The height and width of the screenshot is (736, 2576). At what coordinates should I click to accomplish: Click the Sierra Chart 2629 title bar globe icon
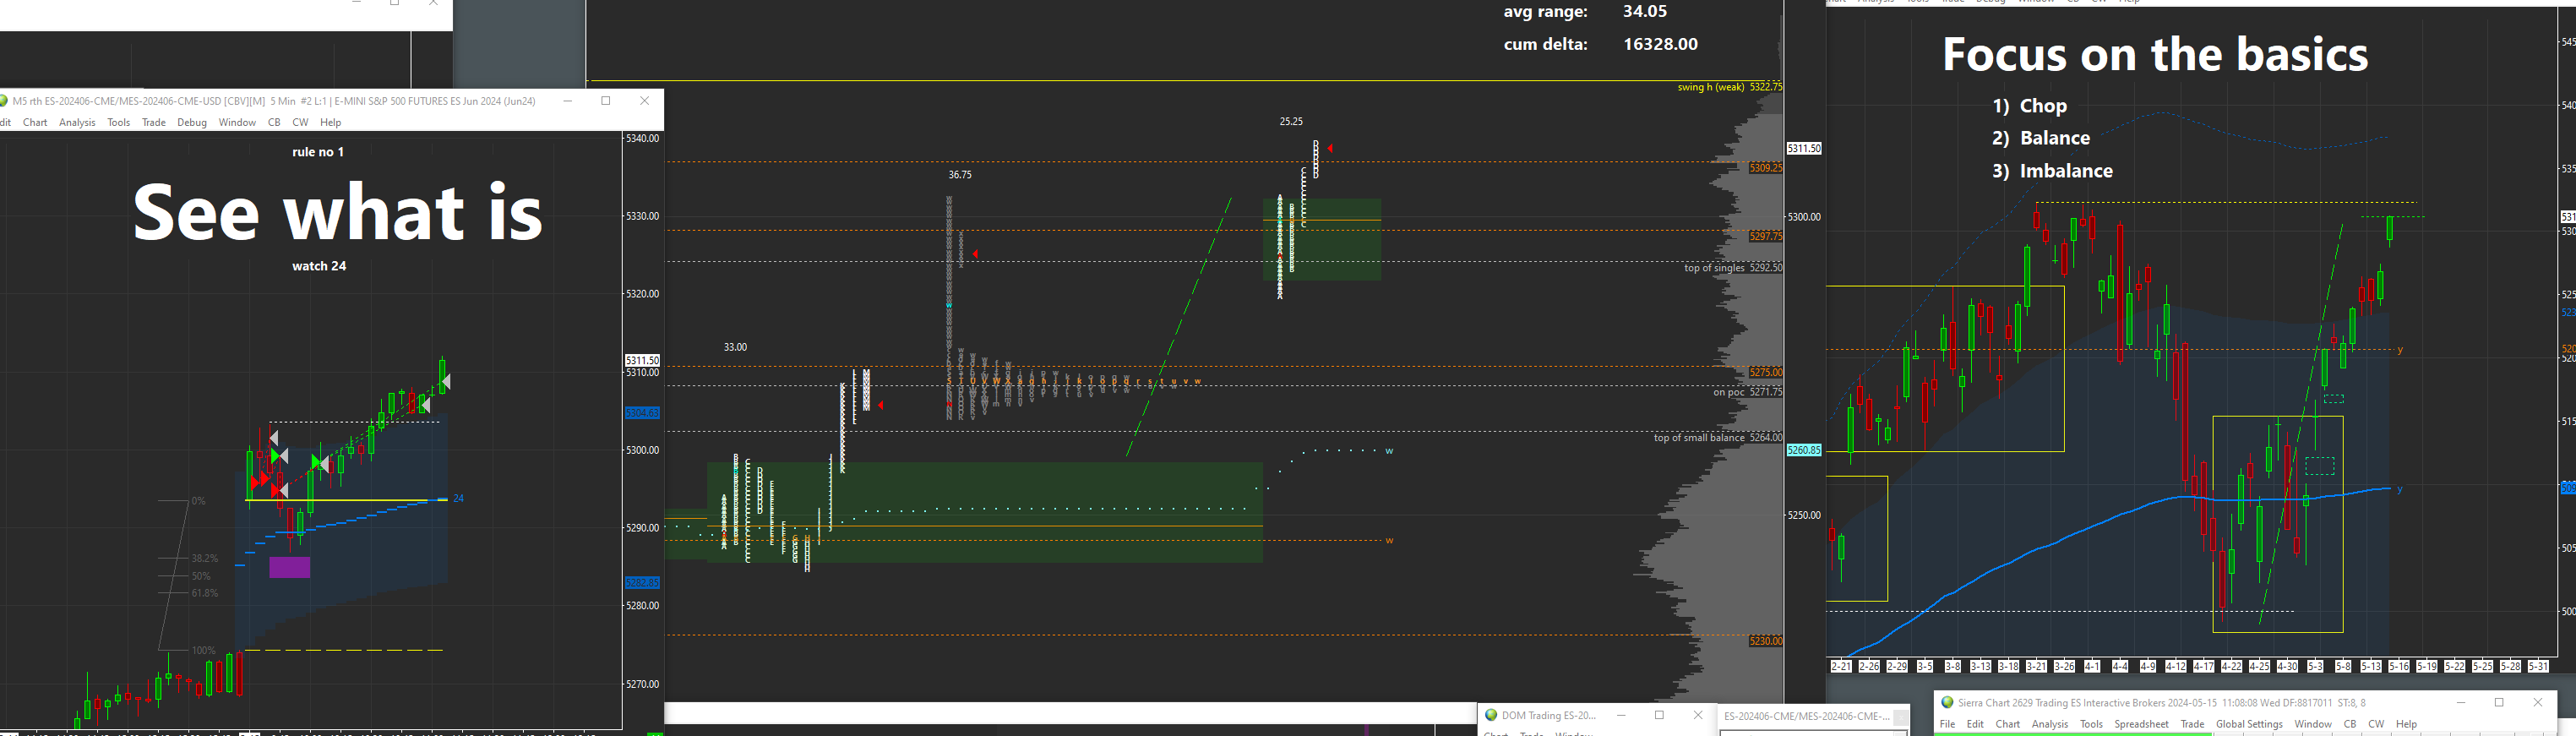(1947, 703)
